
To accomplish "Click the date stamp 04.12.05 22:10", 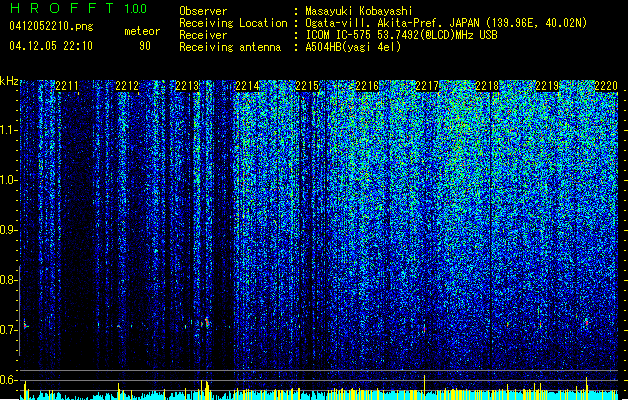I will coord(51,46).
